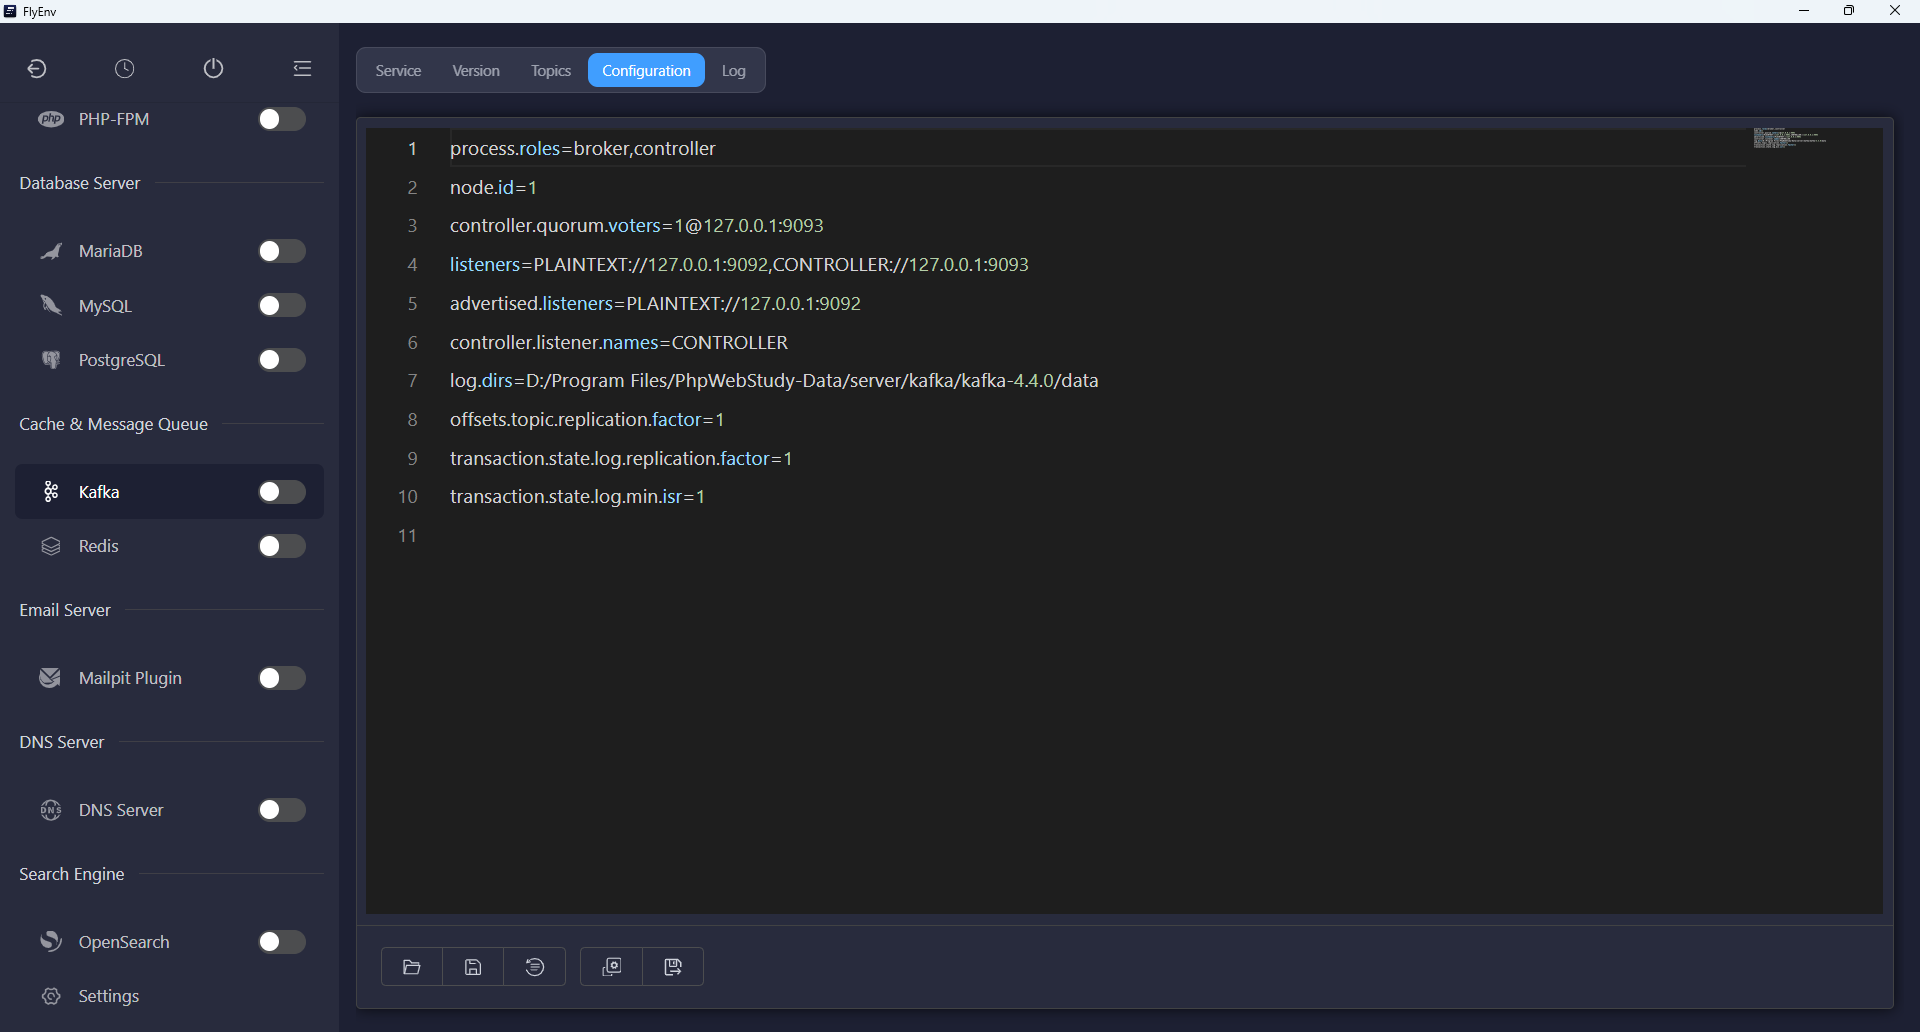Start Kafka with its toggle switch
The image size is (1920, 1032).
[x=282, y=491]
